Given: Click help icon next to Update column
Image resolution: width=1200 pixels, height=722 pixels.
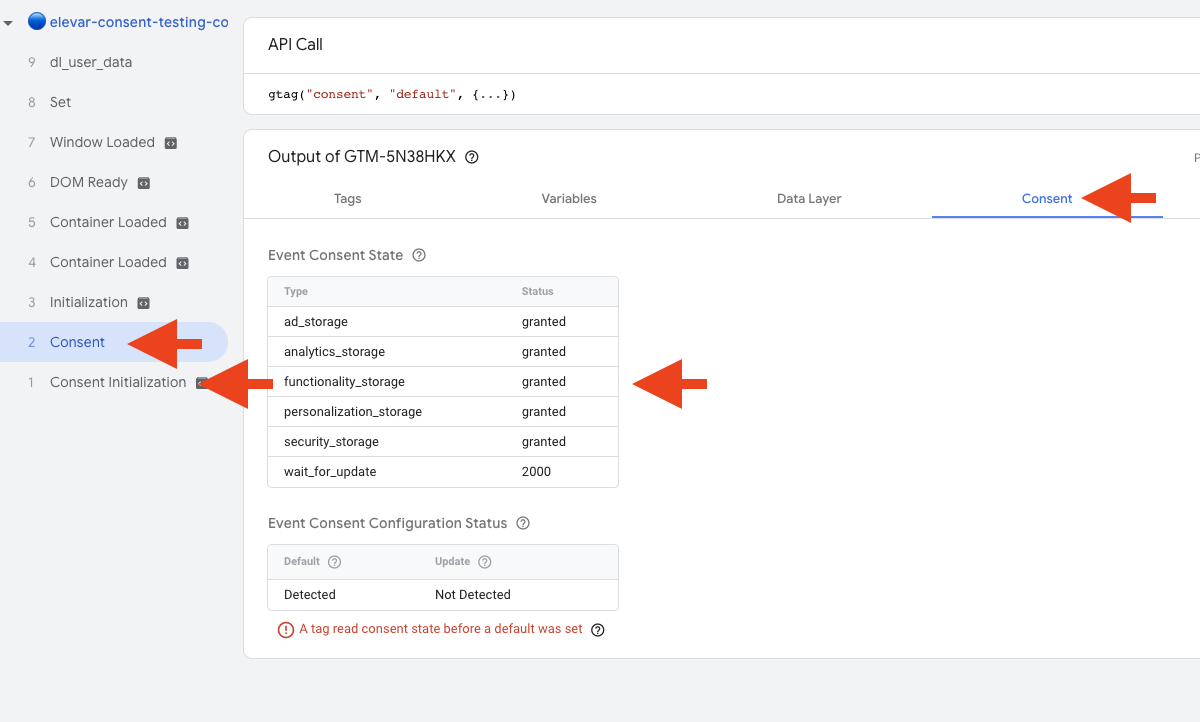Looking at the screenshot, I should coord(485,562).
